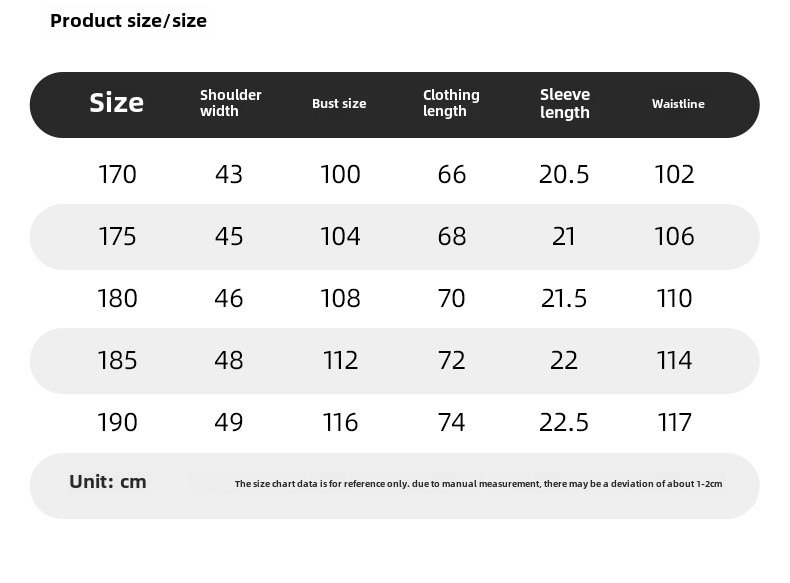This screenshot has height=583, width=790.
Task: Select the Sleeve length header
Action: 565,103
